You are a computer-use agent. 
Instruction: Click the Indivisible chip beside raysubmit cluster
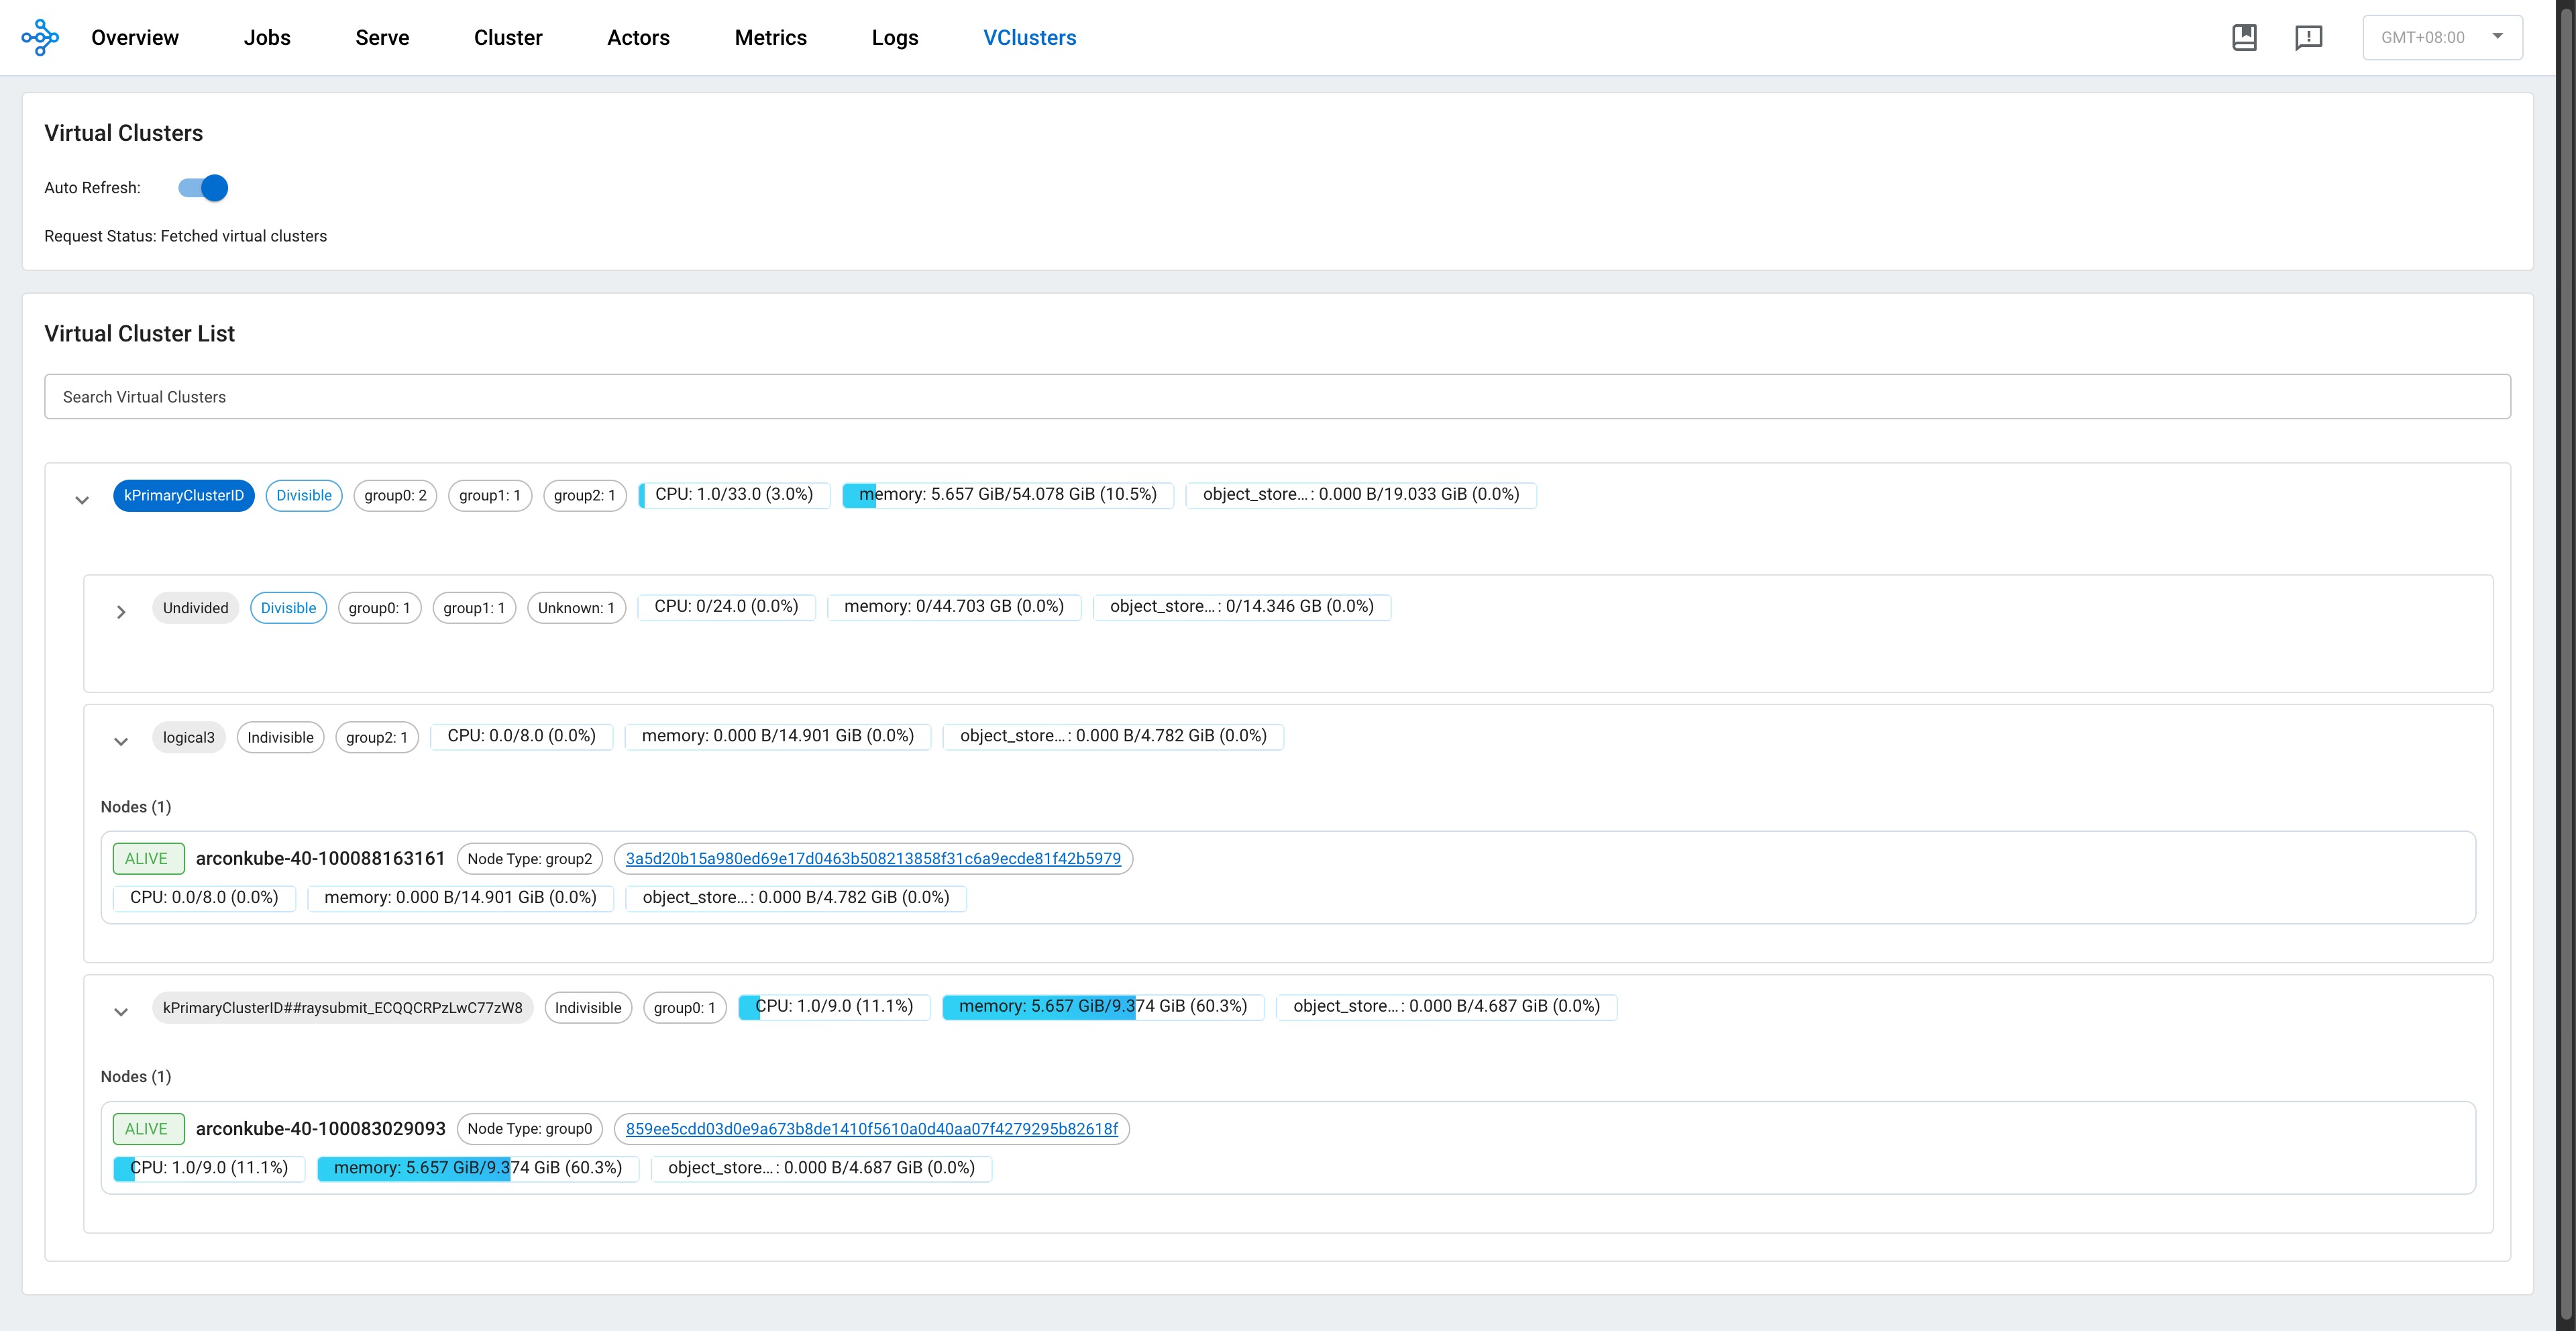coord(588,1007)
